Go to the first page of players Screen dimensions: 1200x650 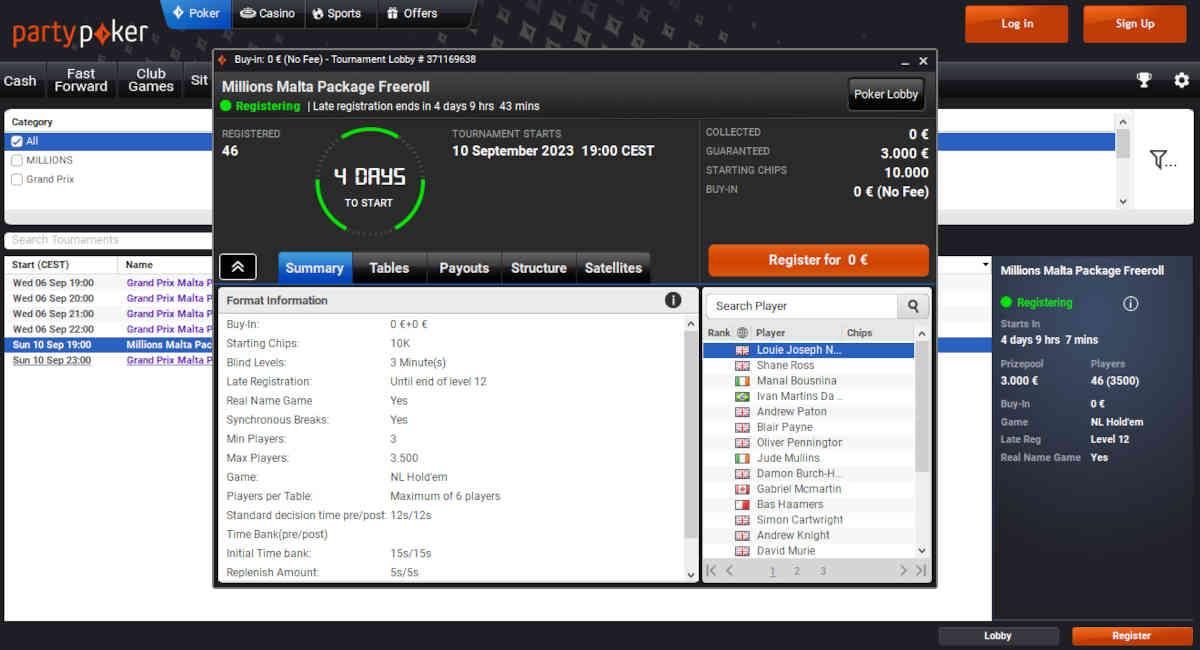click(711, 571)
